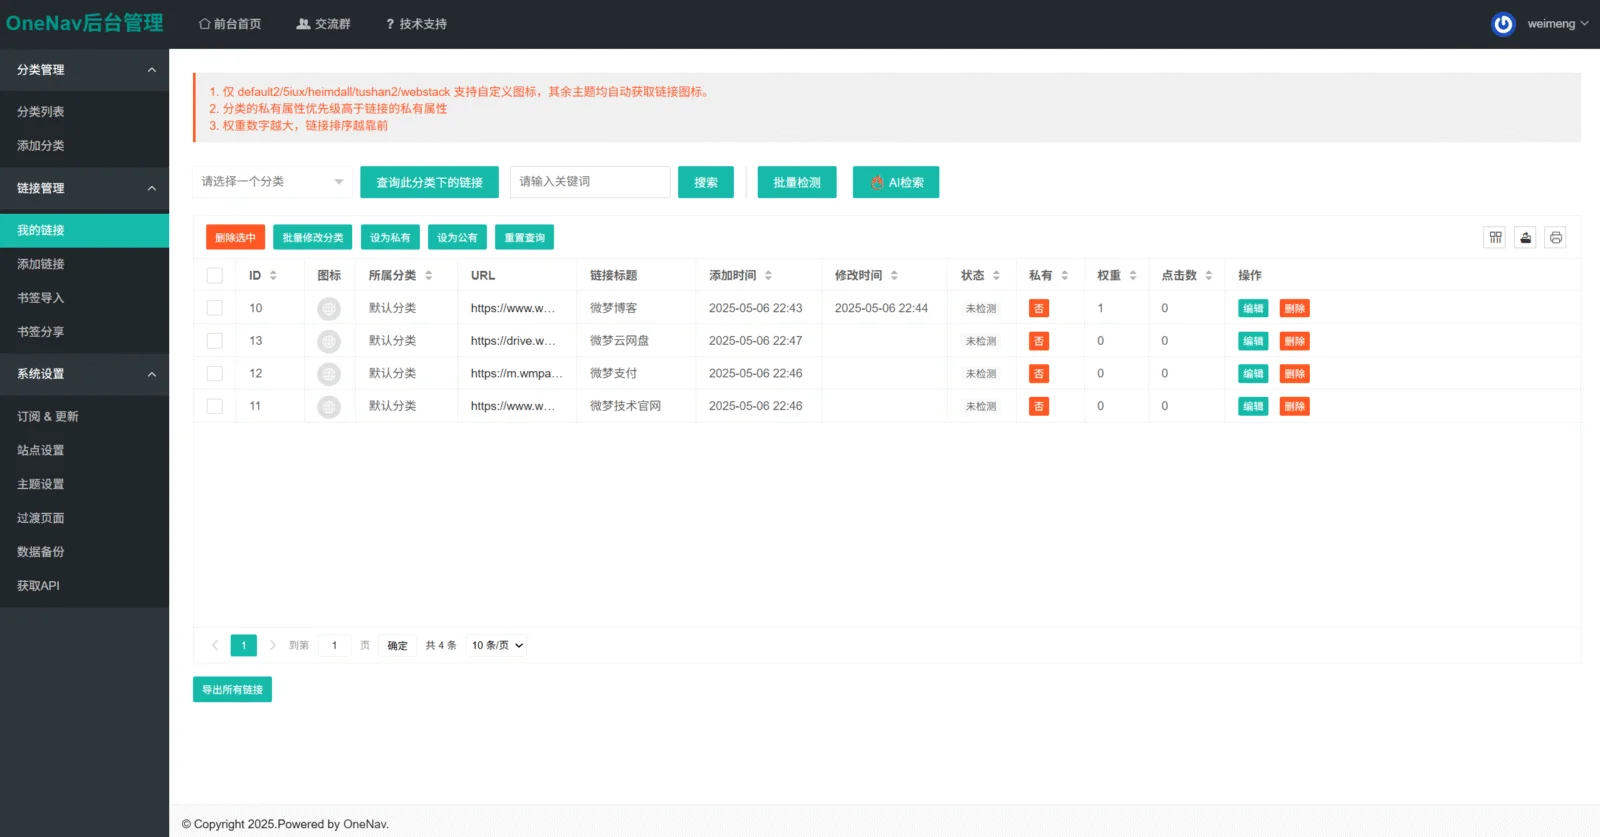Click the next page arrow

click(x=272, y=645)
